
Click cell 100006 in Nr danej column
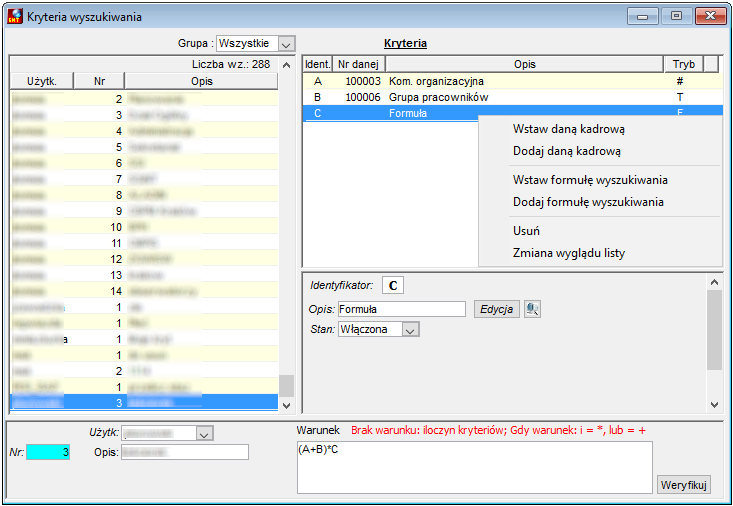[x=363, y=97]
